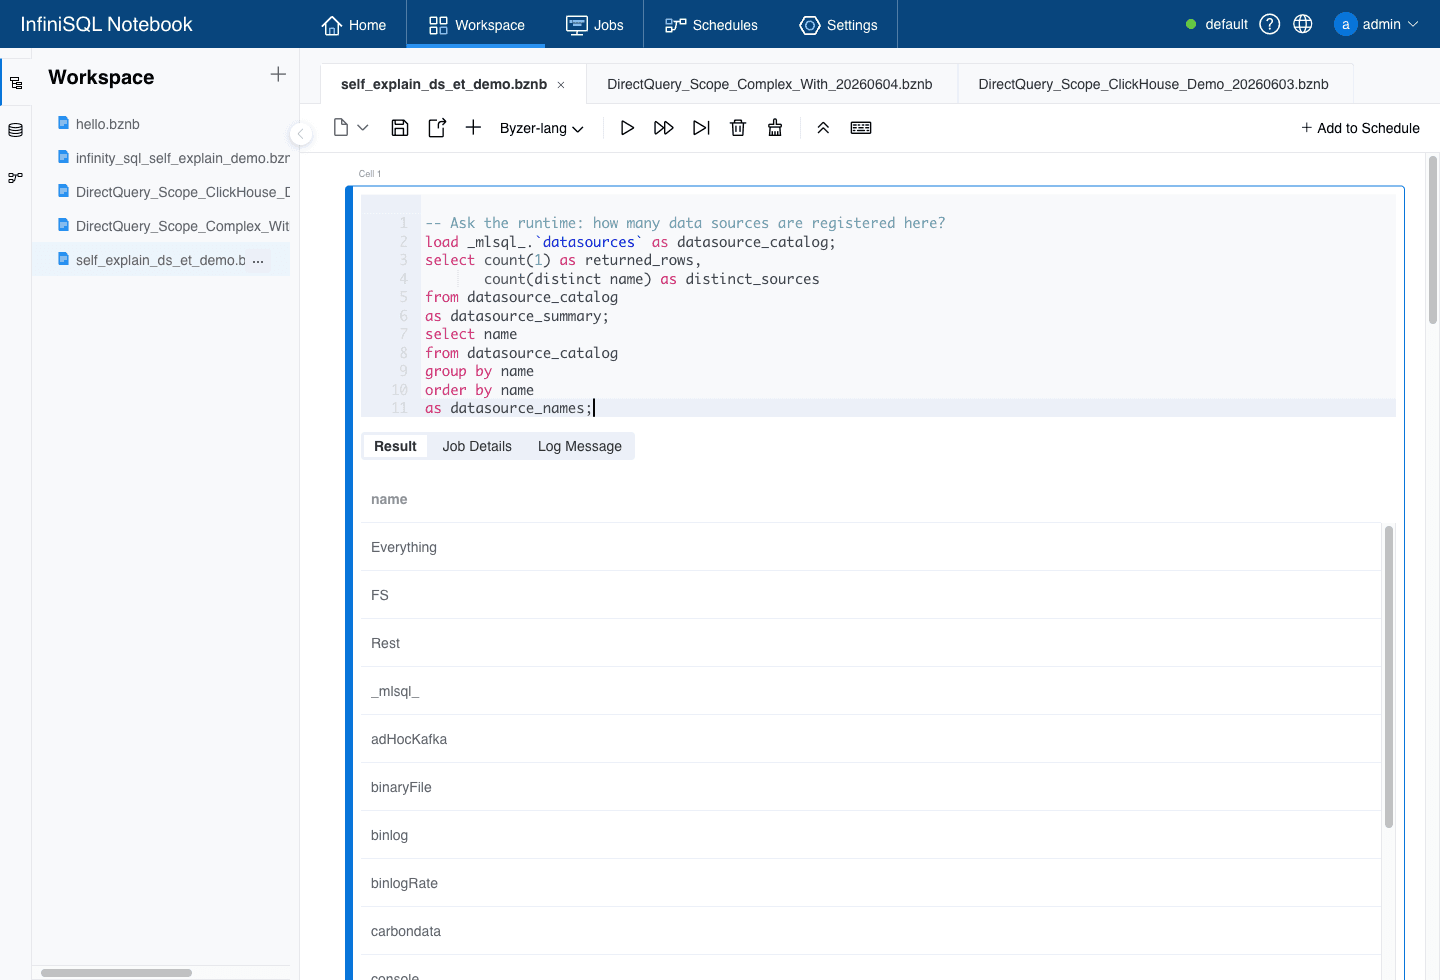Open infinity_sql_self_explain_demo file
This screenshot has width=1440, height=980.
(183, 158)
